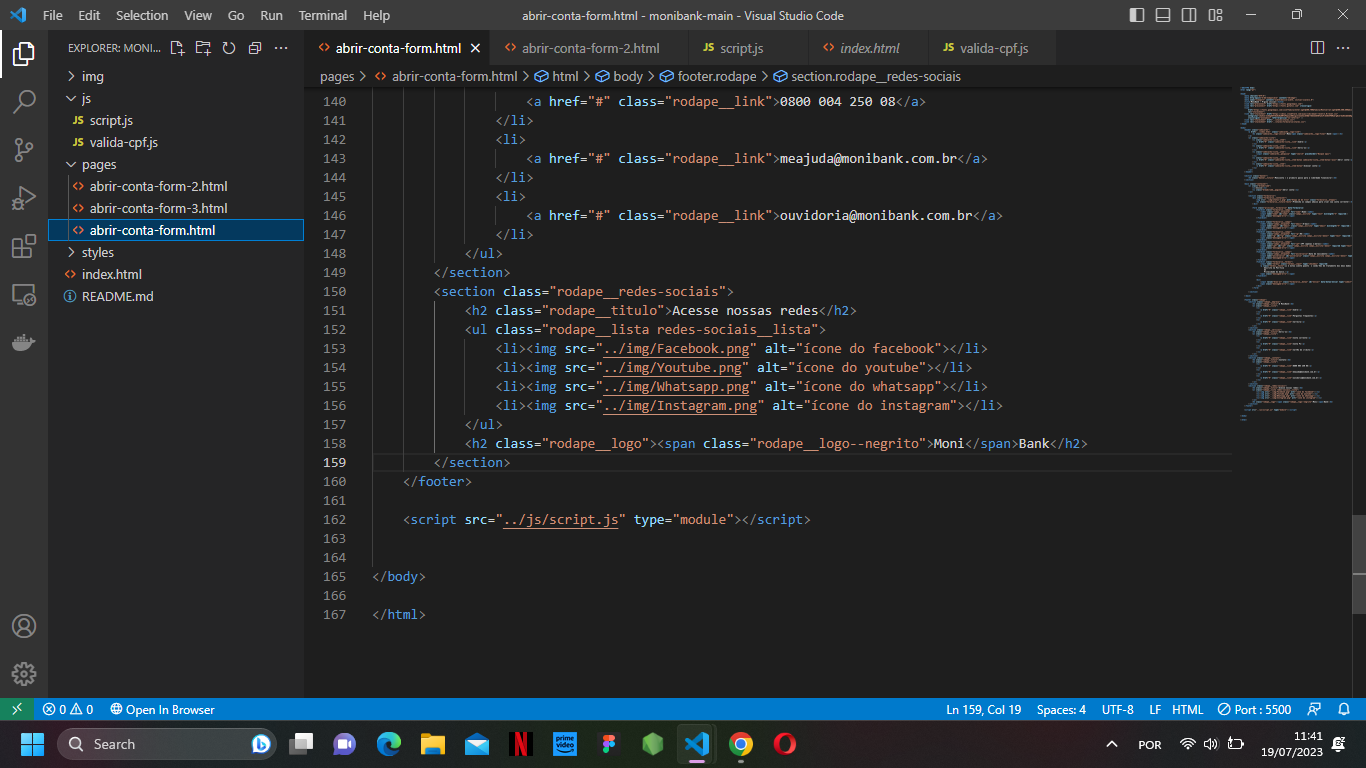
Task: Refresh the Explorer file tree
Action: [229, 48]
